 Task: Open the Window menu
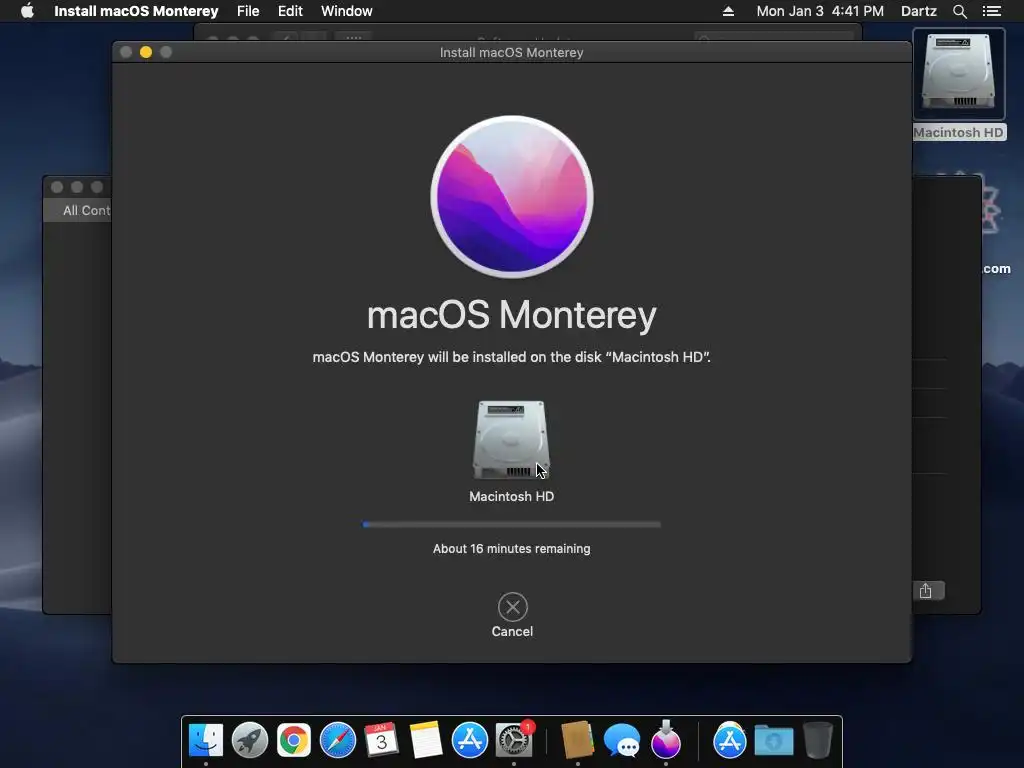pyautogui.click(x=347, y=11)
